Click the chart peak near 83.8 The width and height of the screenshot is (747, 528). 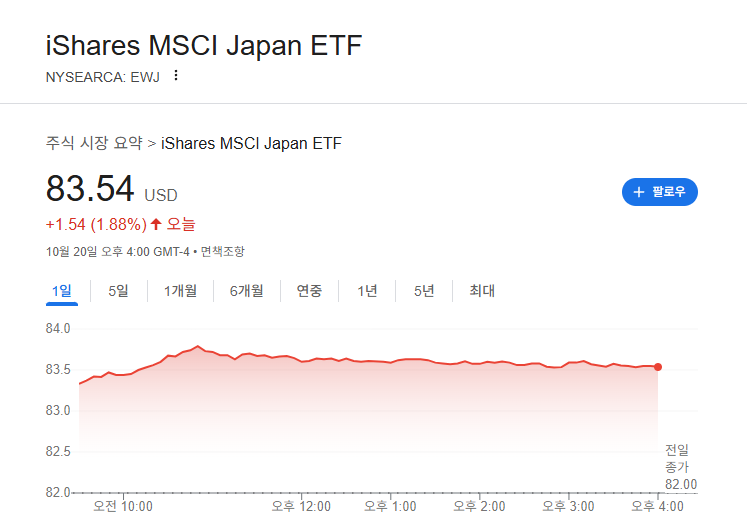198,346
